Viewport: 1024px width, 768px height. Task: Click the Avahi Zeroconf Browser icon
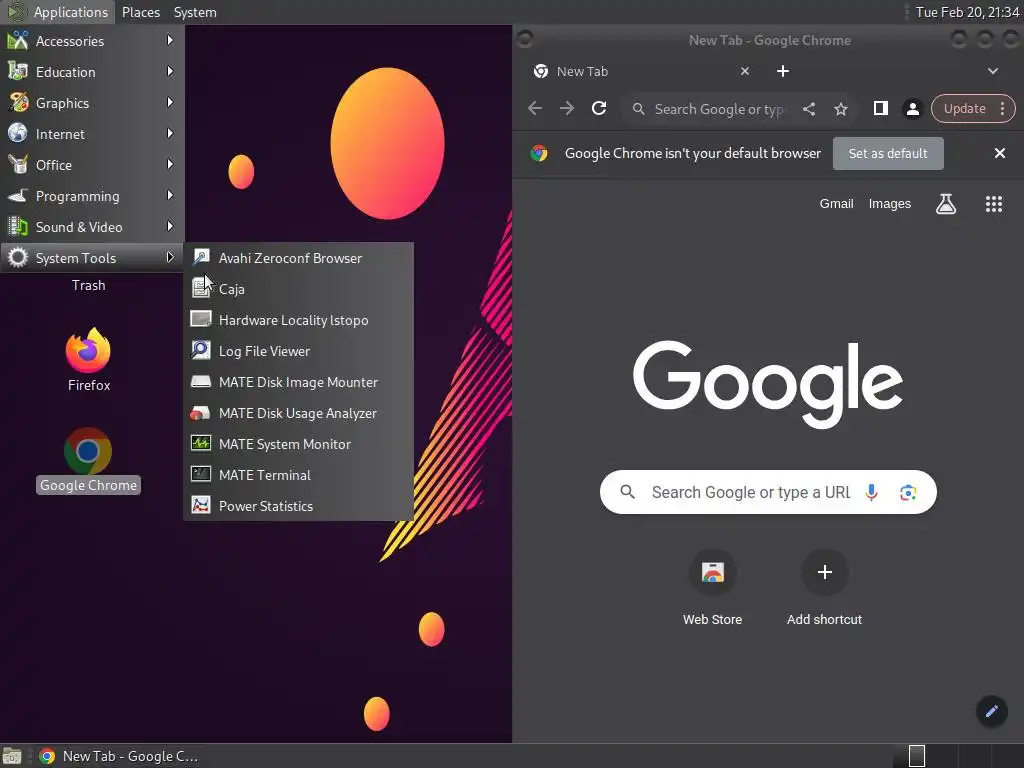200,257
